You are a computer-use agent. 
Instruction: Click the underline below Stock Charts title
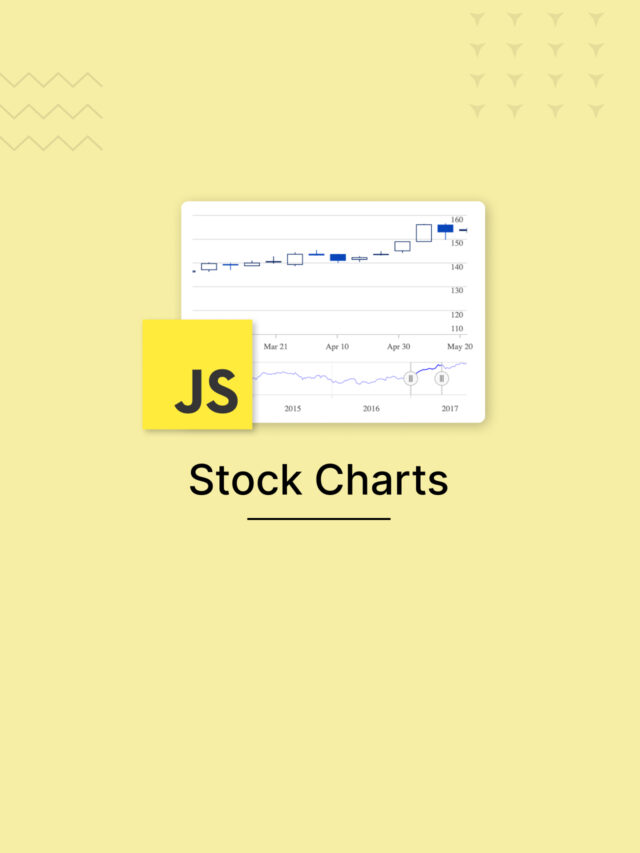click(319, 519)
